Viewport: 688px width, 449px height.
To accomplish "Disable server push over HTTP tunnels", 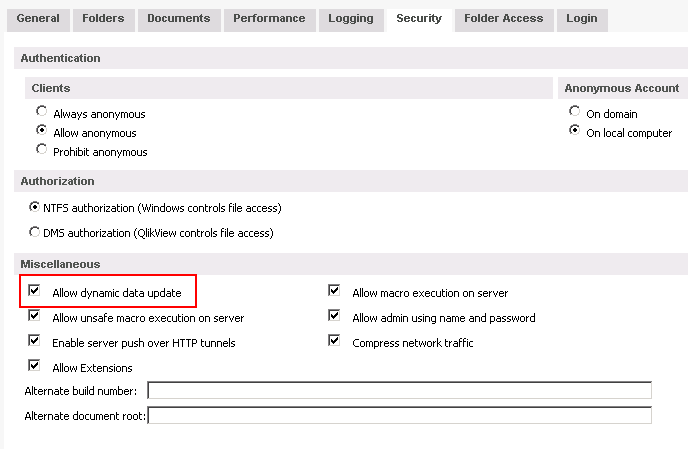I will 35,341.
